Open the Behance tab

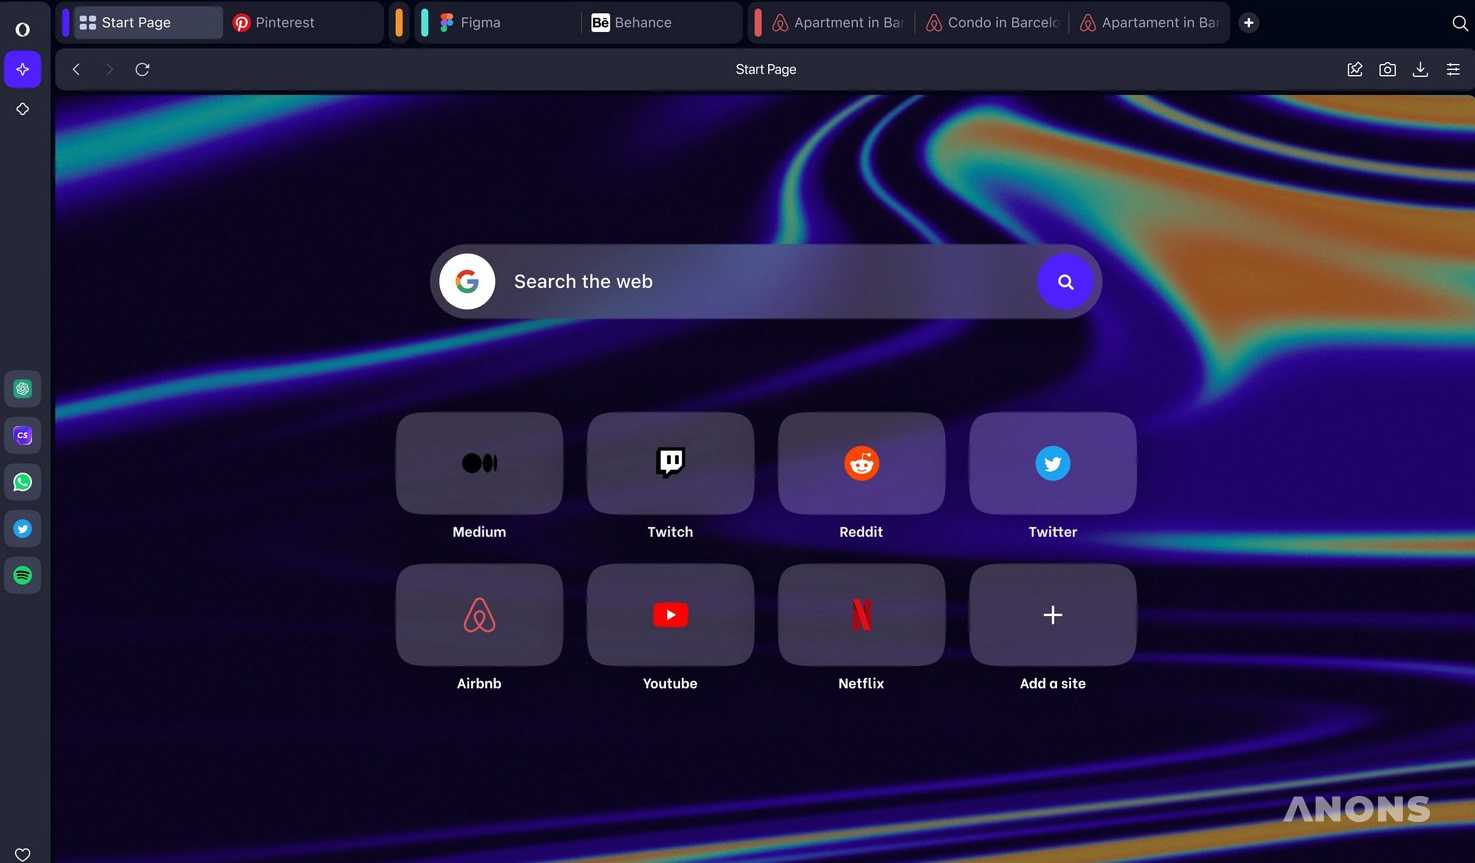[661, 22]
